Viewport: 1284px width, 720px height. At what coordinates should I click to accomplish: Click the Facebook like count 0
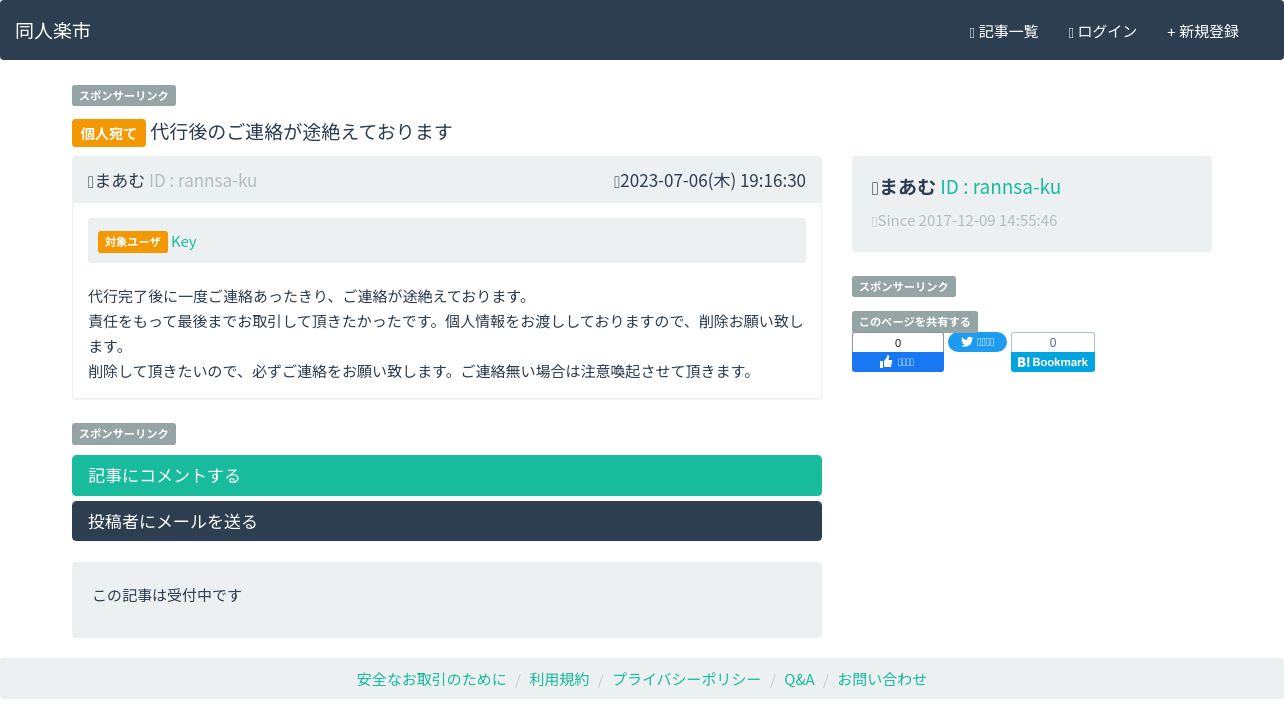click(x=898, y=343)
